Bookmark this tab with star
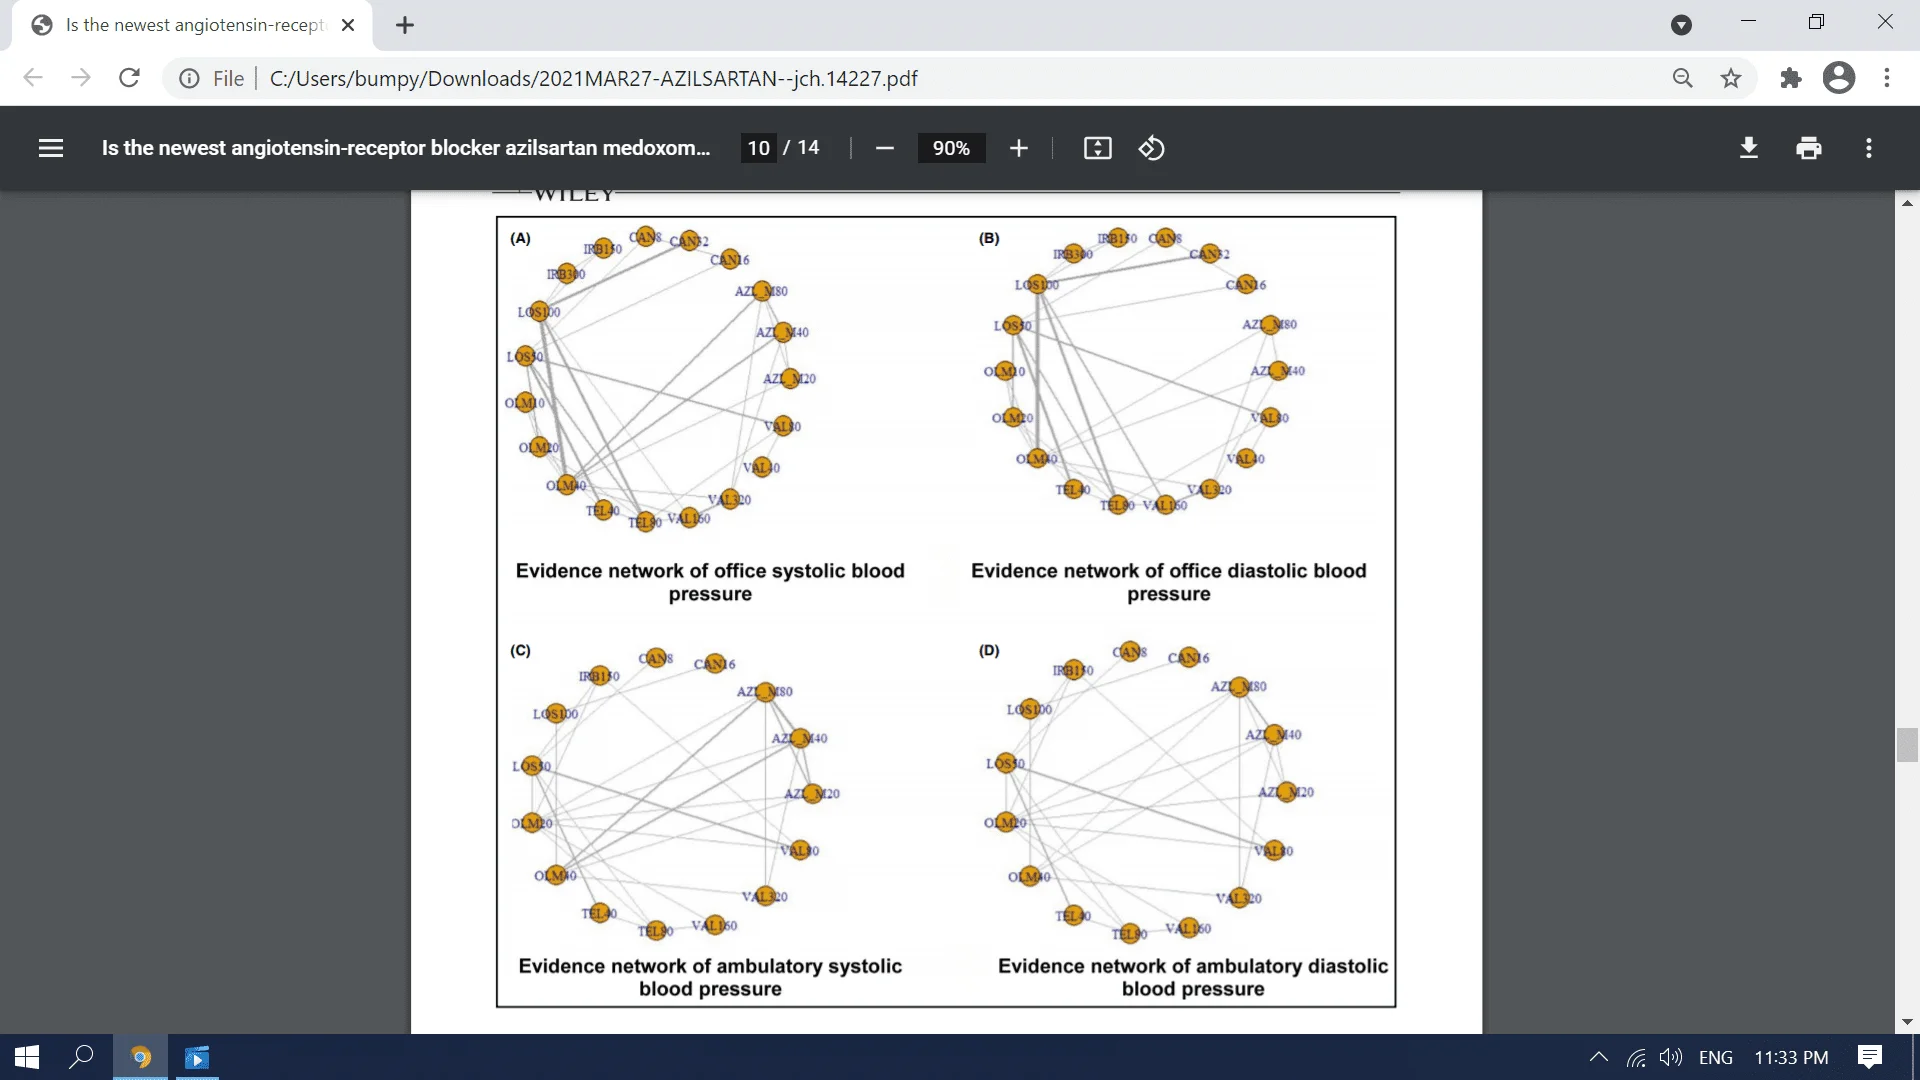The height and width of the screenshot is (1080, 1920). click(x=1731, y=78)
